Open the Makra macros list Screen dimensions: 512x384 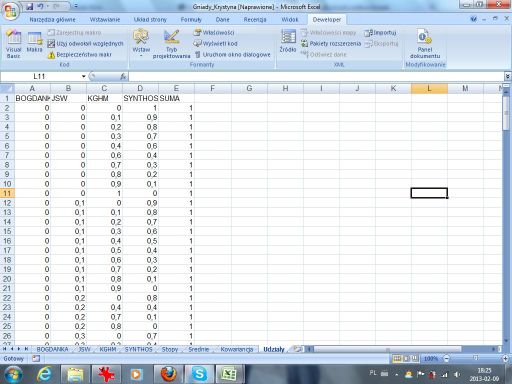point(34,42)
